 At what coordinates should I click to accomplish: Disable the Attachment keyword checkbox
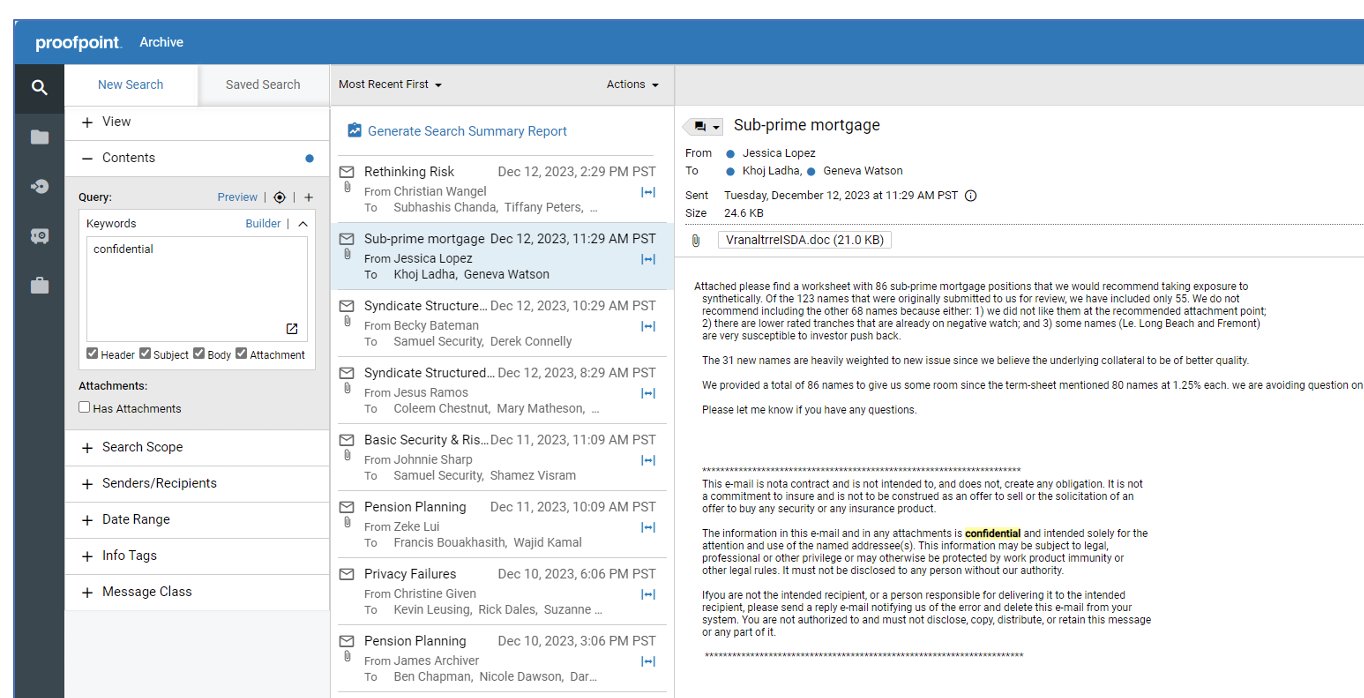[x=240, y=354]
